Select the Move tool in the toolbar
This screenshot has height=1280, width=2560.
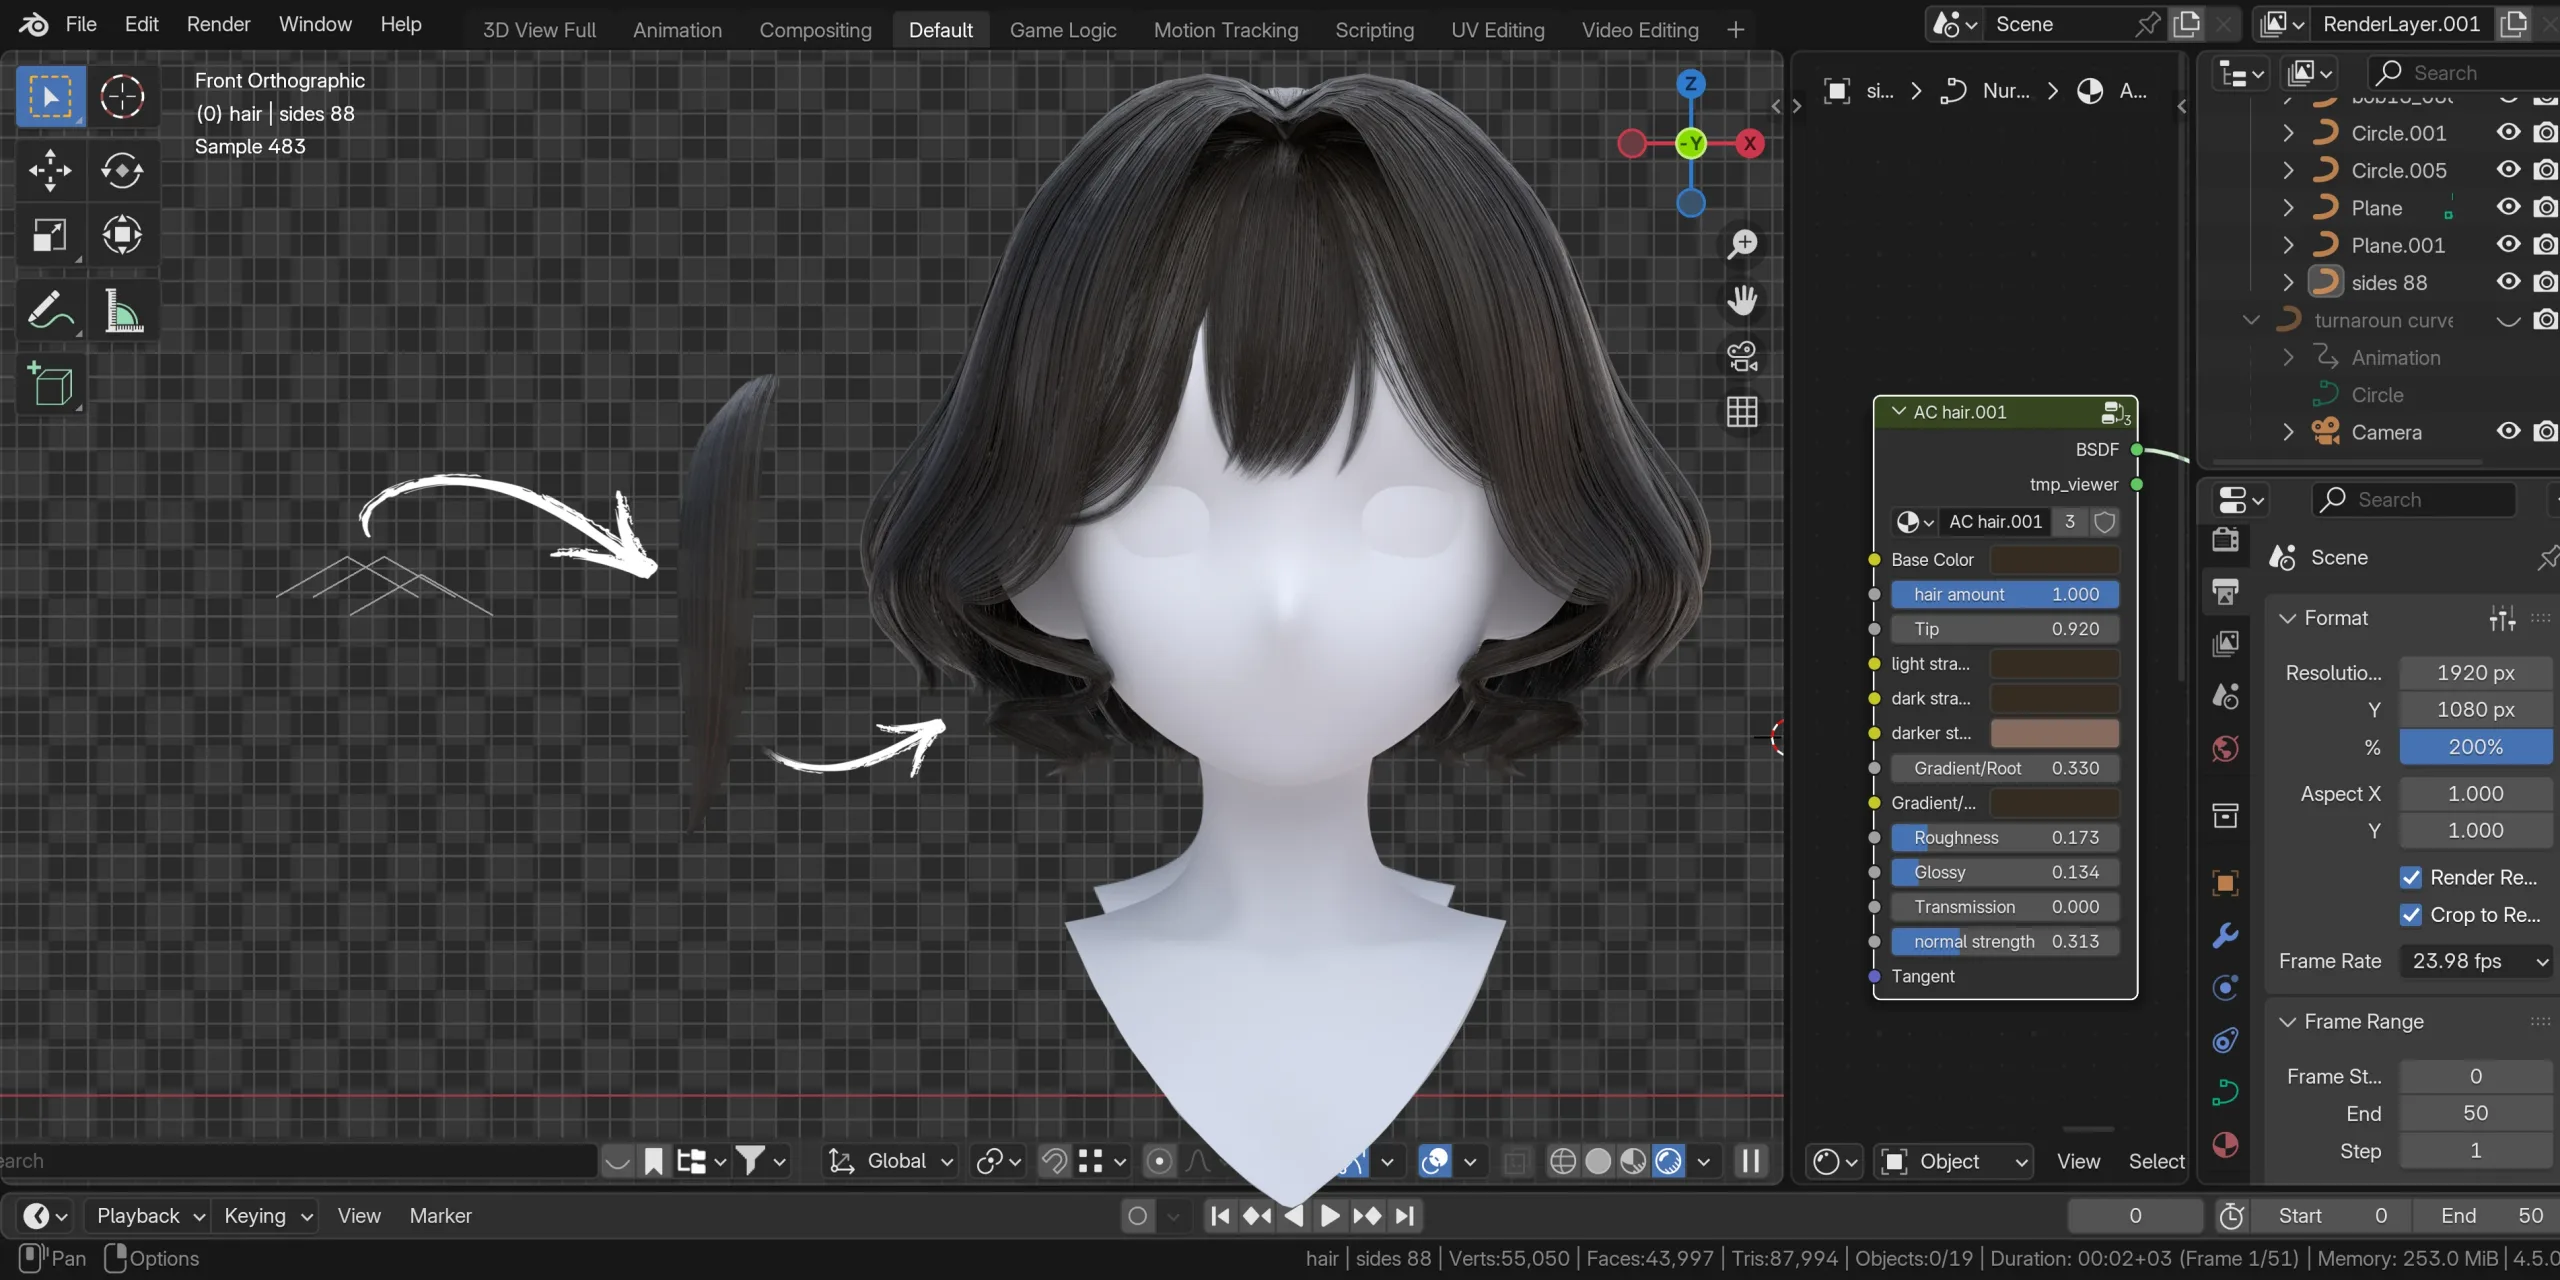pos(51,170)
